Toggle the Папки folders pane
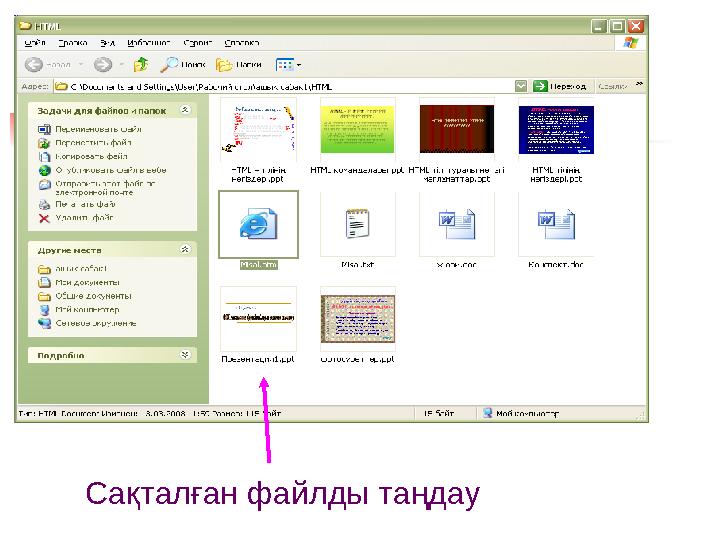This screenshot has height=540, width=720. pos(239,65)
